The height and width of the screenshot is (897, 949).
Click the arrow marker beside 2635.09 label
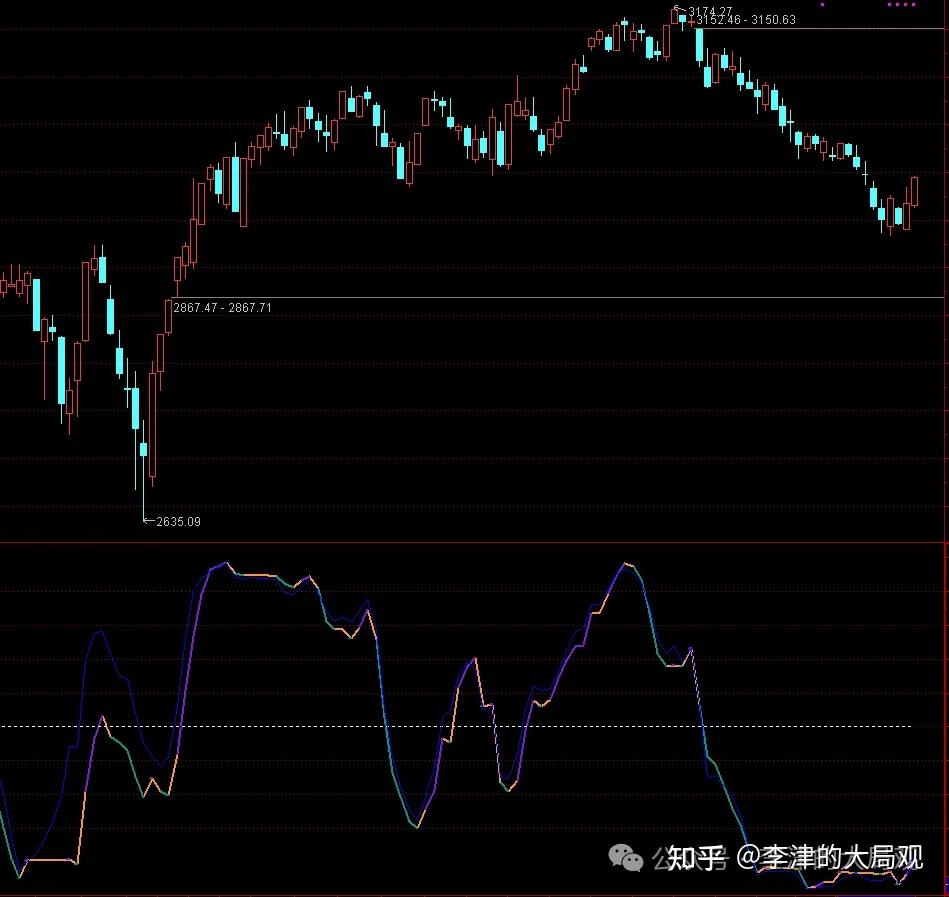coord(150,521)
